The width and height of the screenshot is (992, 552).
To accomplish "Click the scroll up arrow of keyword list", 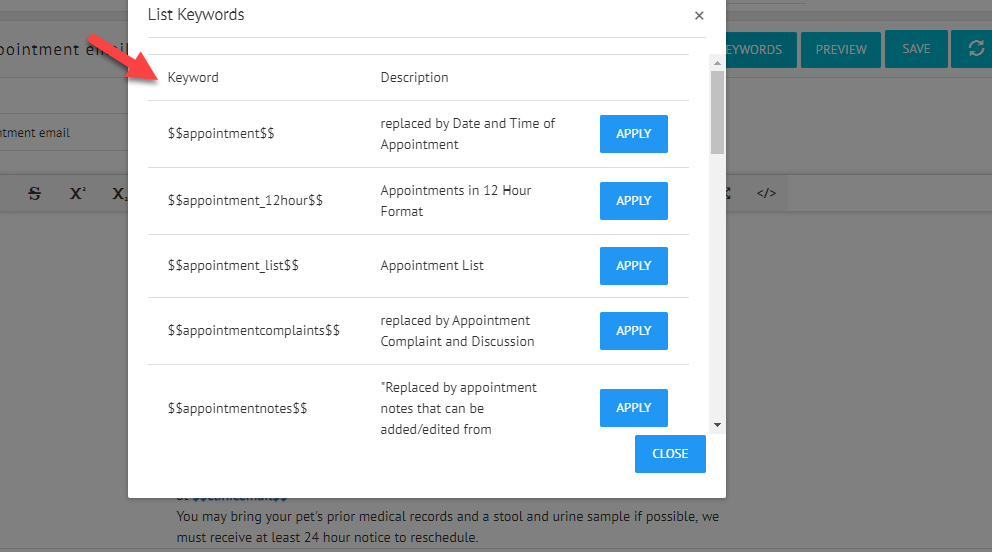I will pyautogui.click(x=717, y=63).
